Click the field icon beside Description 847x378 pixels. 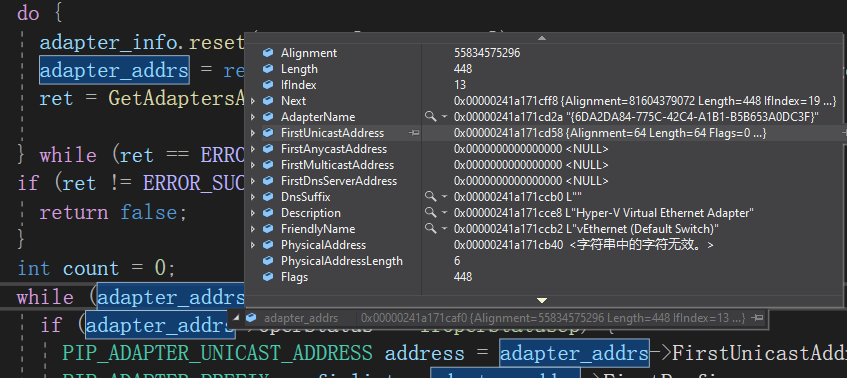click(x=268, y=213)
